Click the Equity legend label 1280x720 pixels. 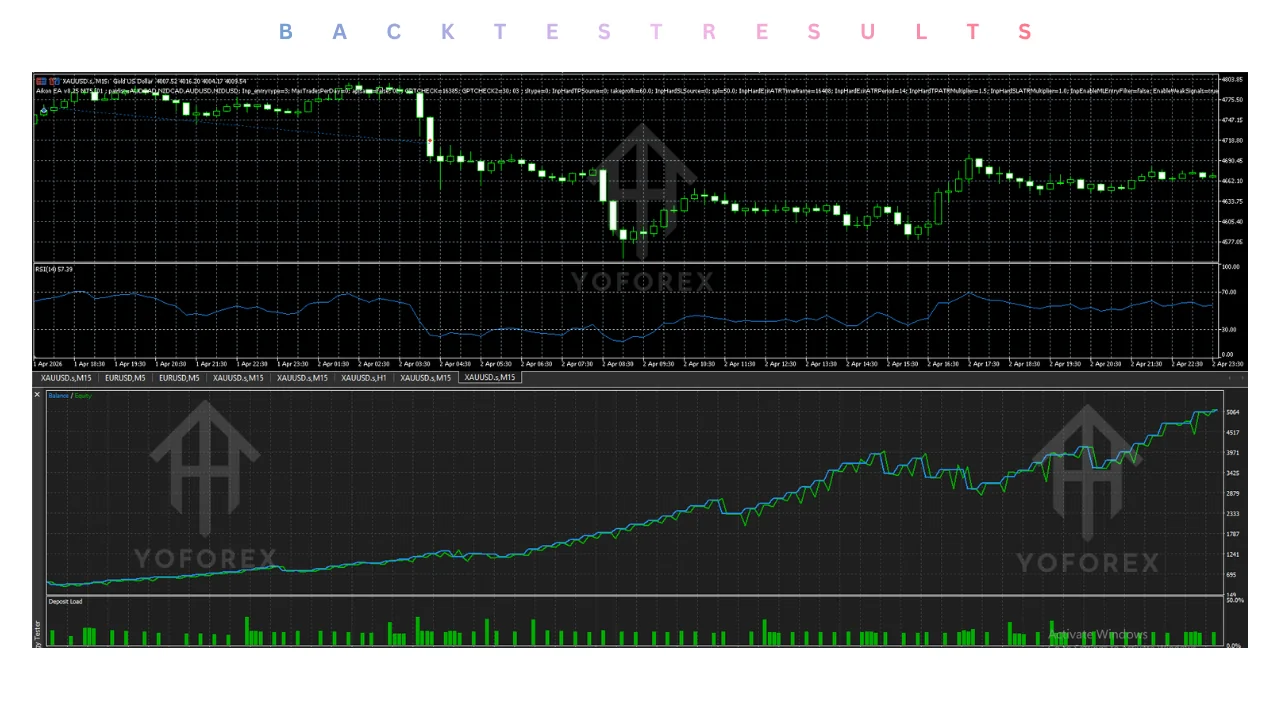click(x=83, y=396)
